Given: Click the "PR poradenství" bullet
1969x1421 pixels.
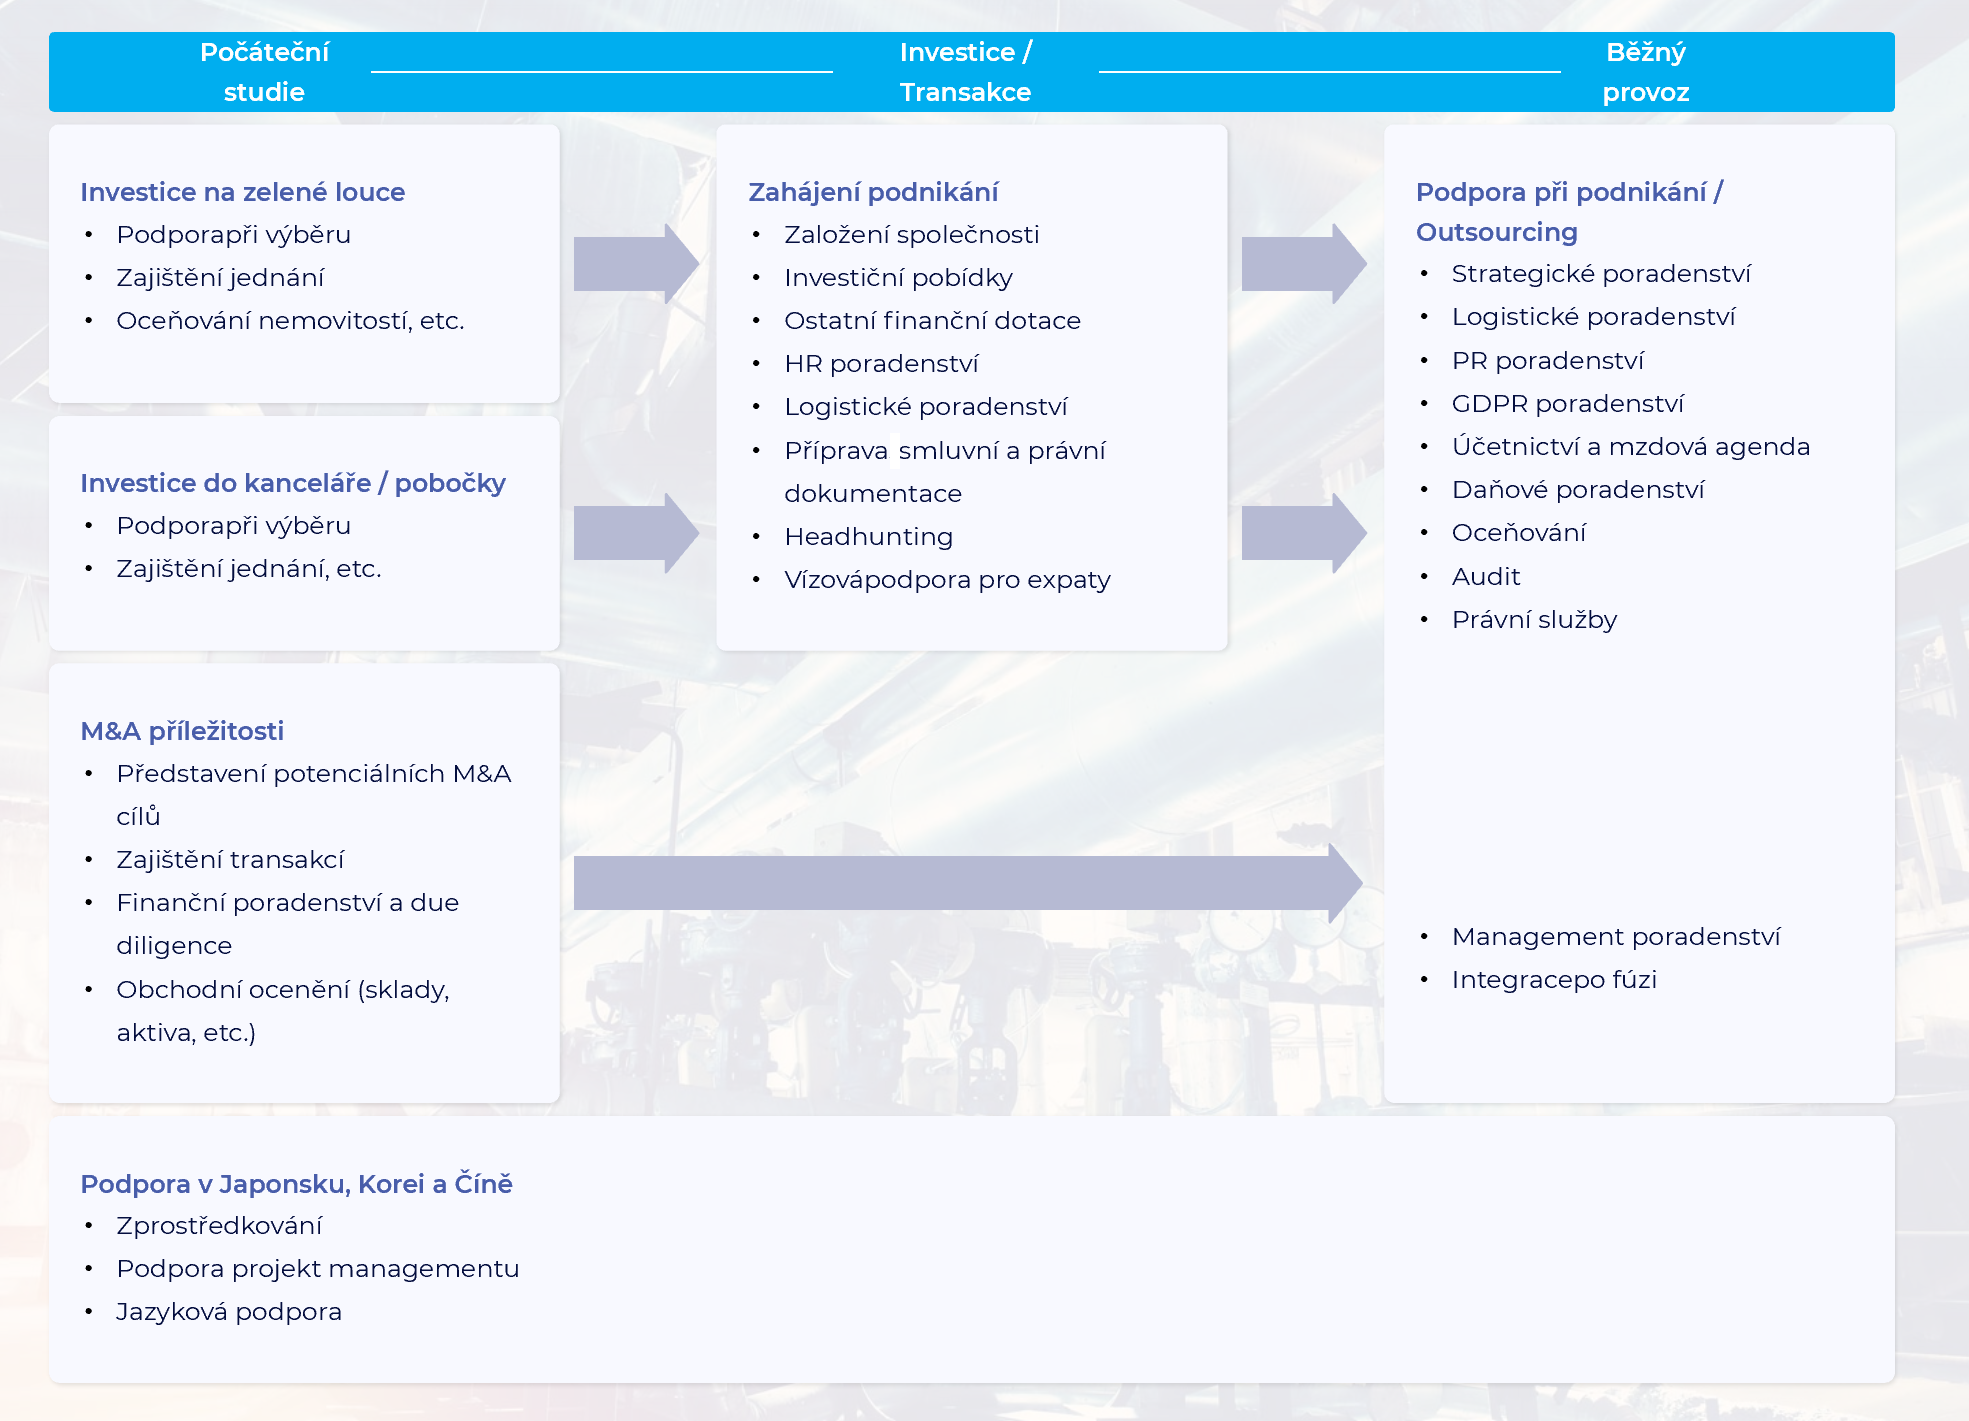Looking at the screenshot, I should coord(1548,361).
